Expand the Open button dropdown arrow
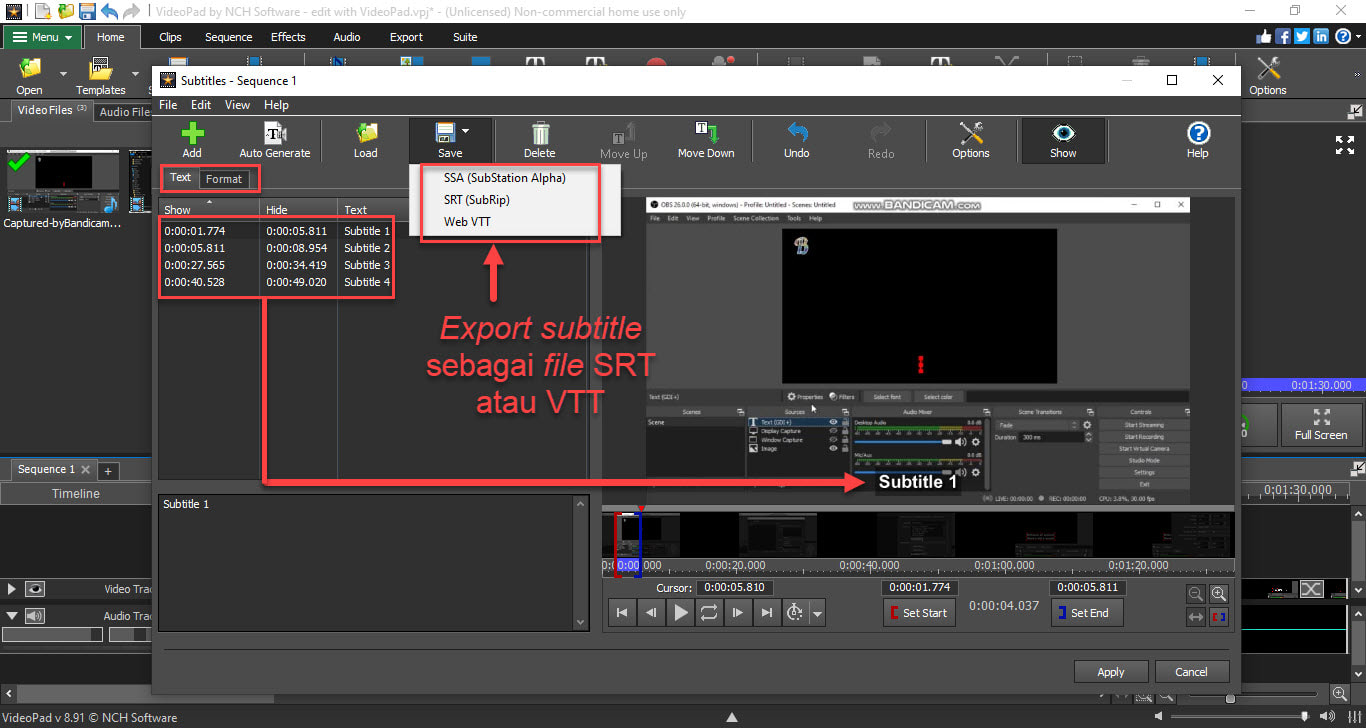Viewport: 1366px width, 728px height. tap(63, 73)
